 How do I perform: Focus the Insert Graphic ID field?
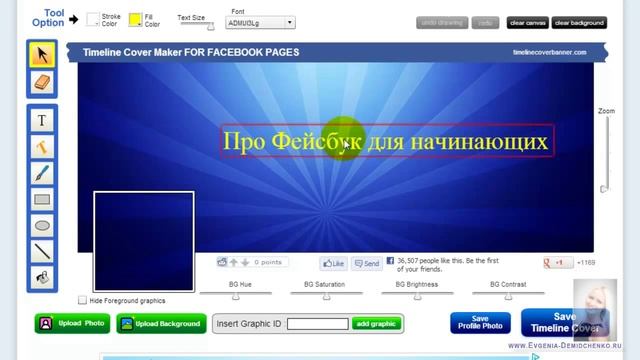[318, 324]
